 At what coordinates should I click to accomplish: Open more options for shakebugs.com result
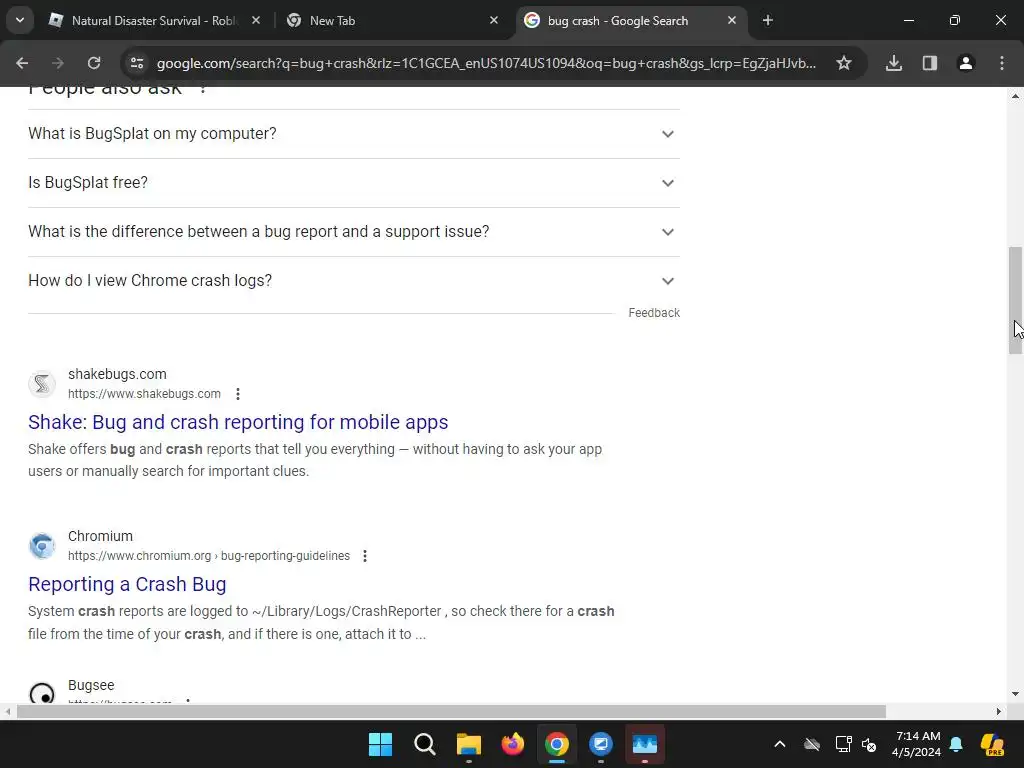238,394
